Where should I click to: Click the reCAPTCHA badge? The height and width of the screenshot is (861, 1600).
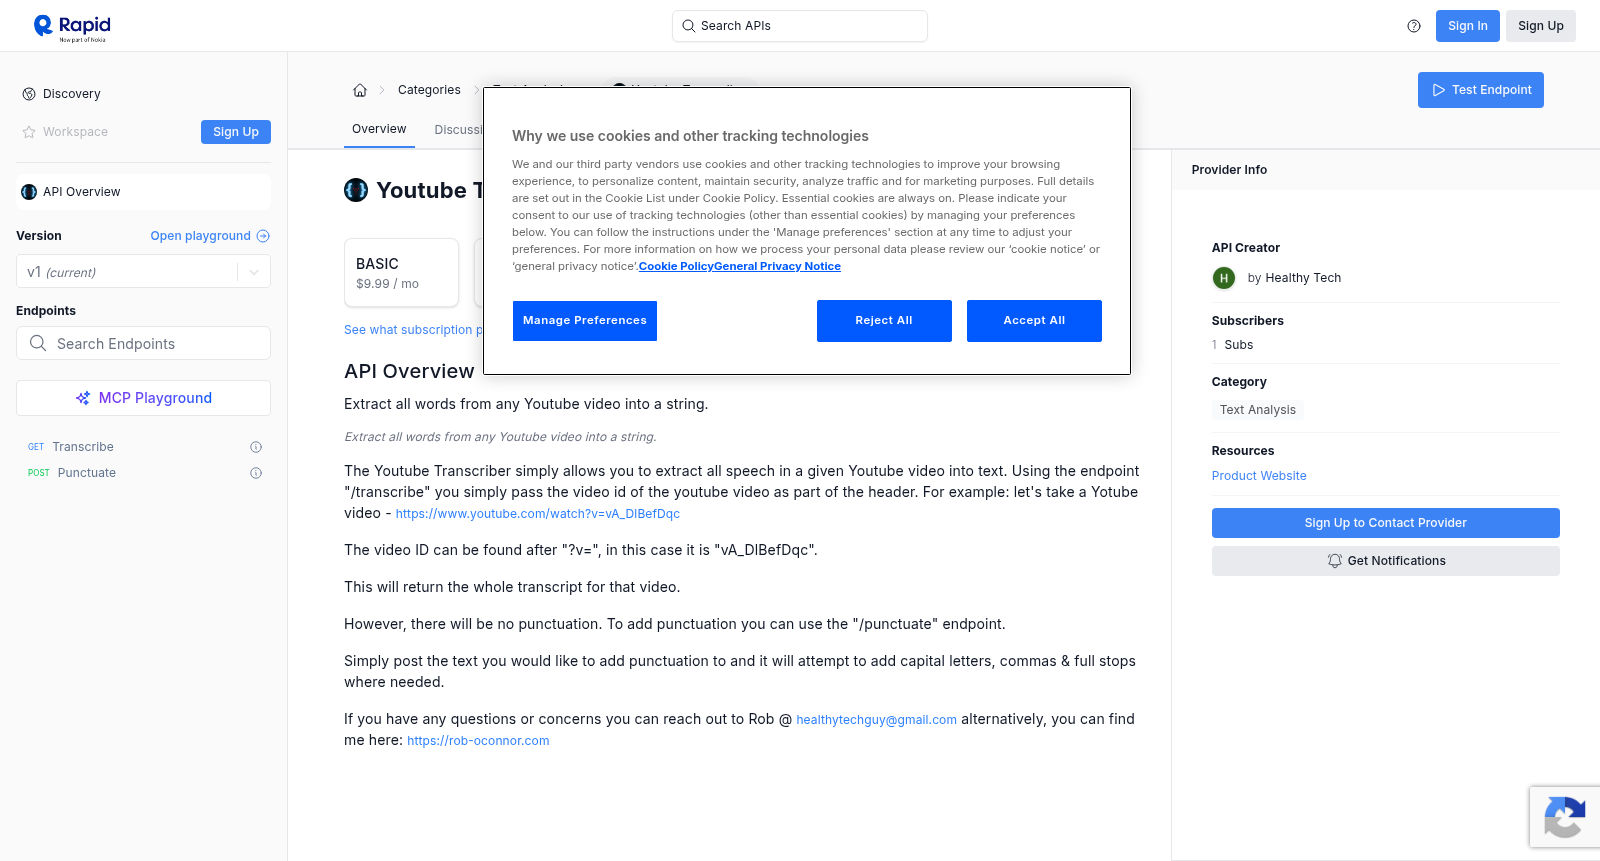click(1565, 817)
